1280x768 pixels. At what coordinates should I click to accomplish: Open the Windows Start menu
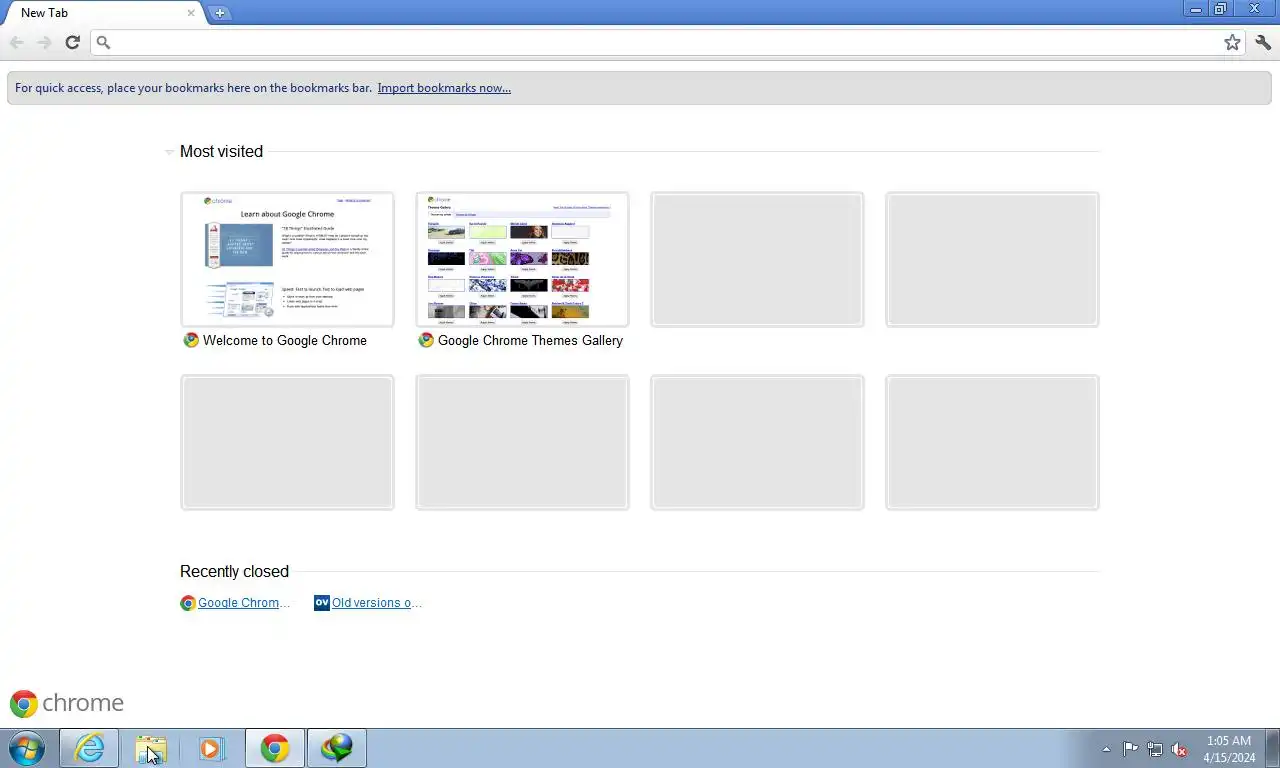(27, 748)
